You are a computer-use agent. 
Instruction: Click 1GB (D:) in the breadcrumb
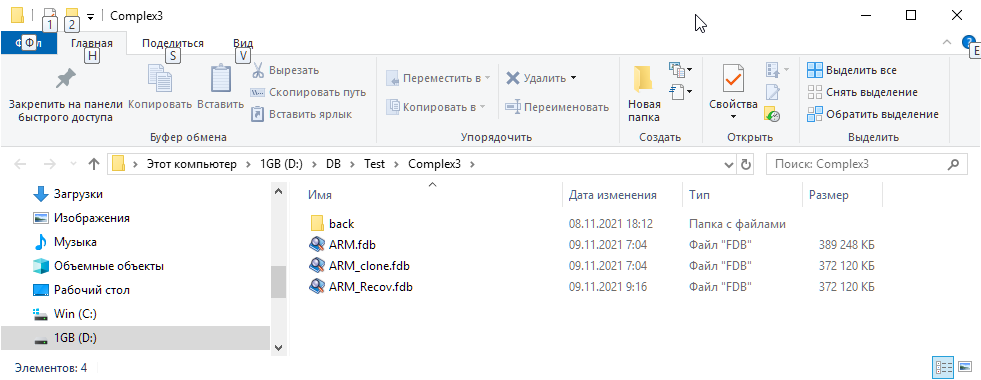point(282,165)
